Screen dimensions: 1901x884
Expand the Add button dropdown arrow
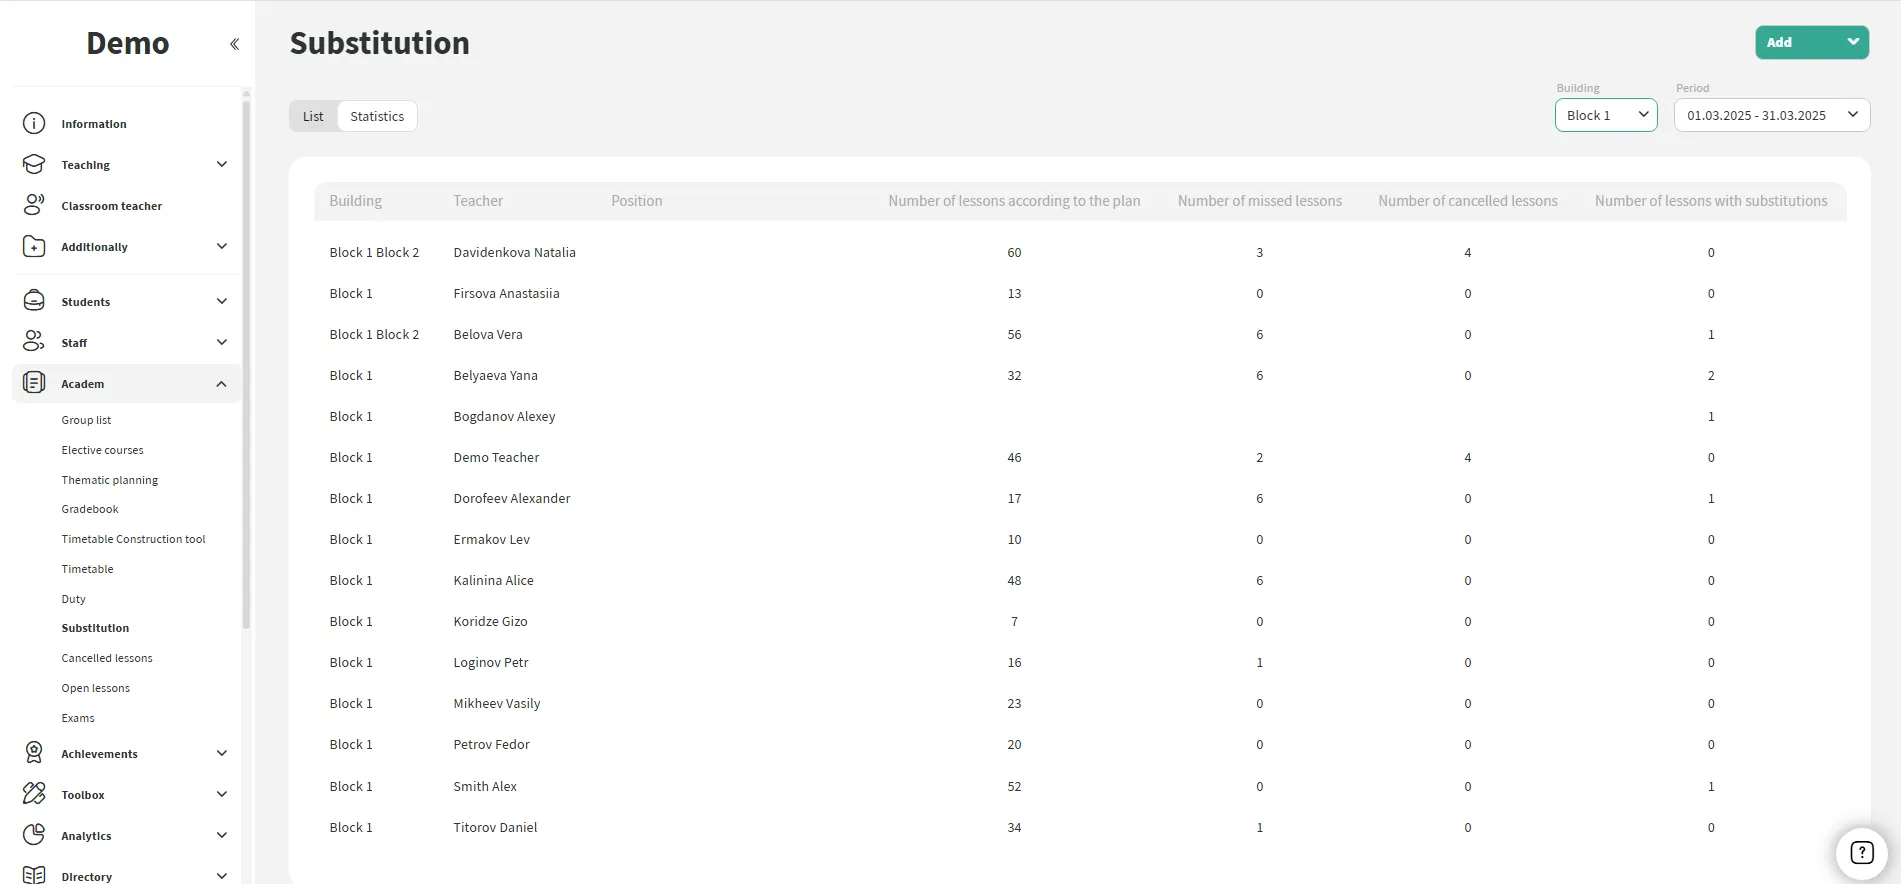click(x=1852, y=42)
